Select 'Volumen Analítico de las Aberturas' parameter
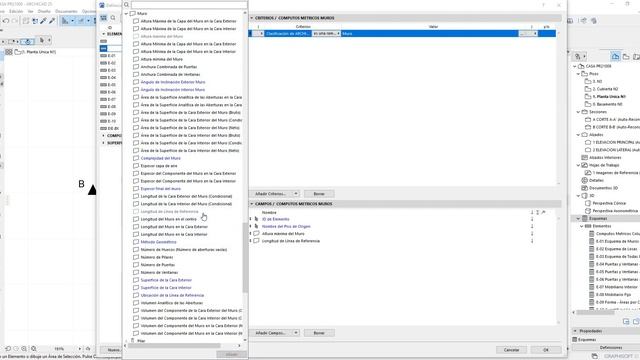The image size is (640, 360). [171, 303]
